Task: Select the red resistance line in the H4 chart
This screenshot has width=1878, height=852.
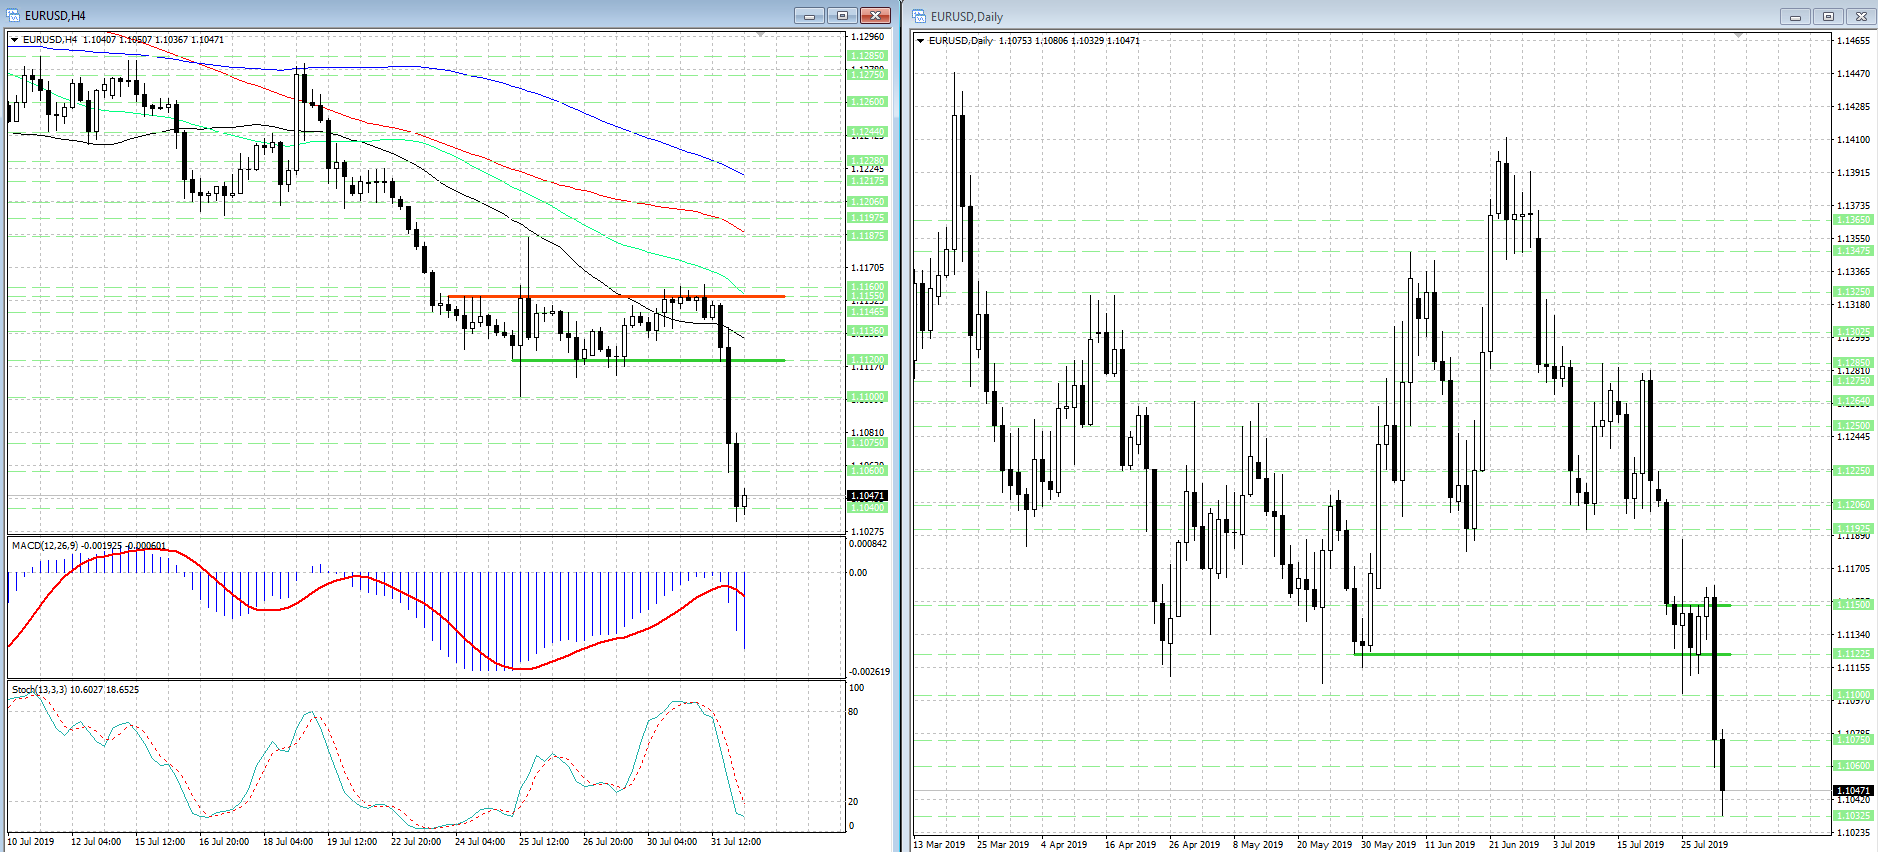Action: (615, 296)
